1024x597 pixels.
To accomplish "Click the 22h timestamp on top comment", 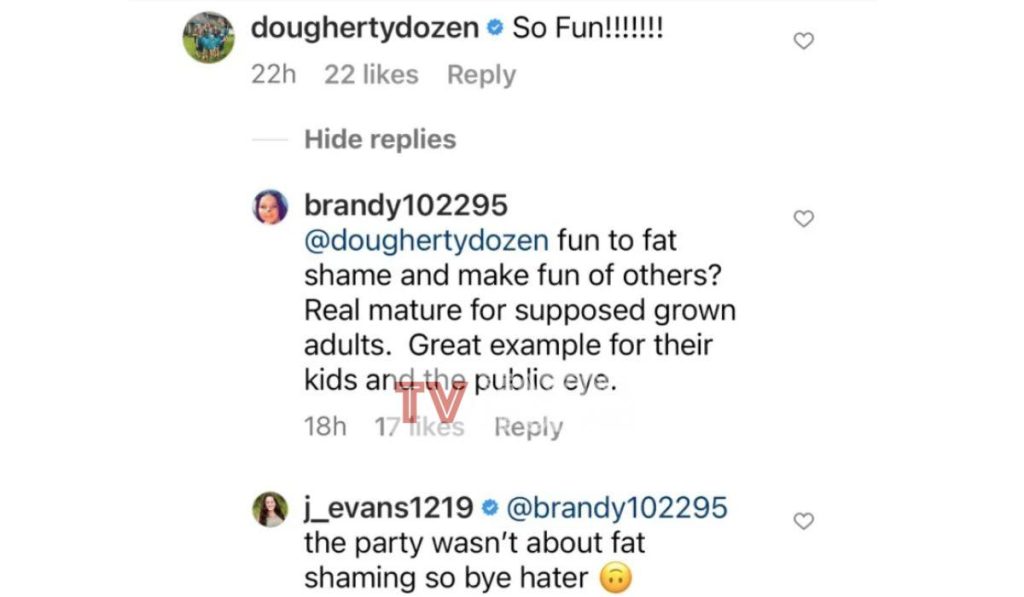I will point(273,74).
